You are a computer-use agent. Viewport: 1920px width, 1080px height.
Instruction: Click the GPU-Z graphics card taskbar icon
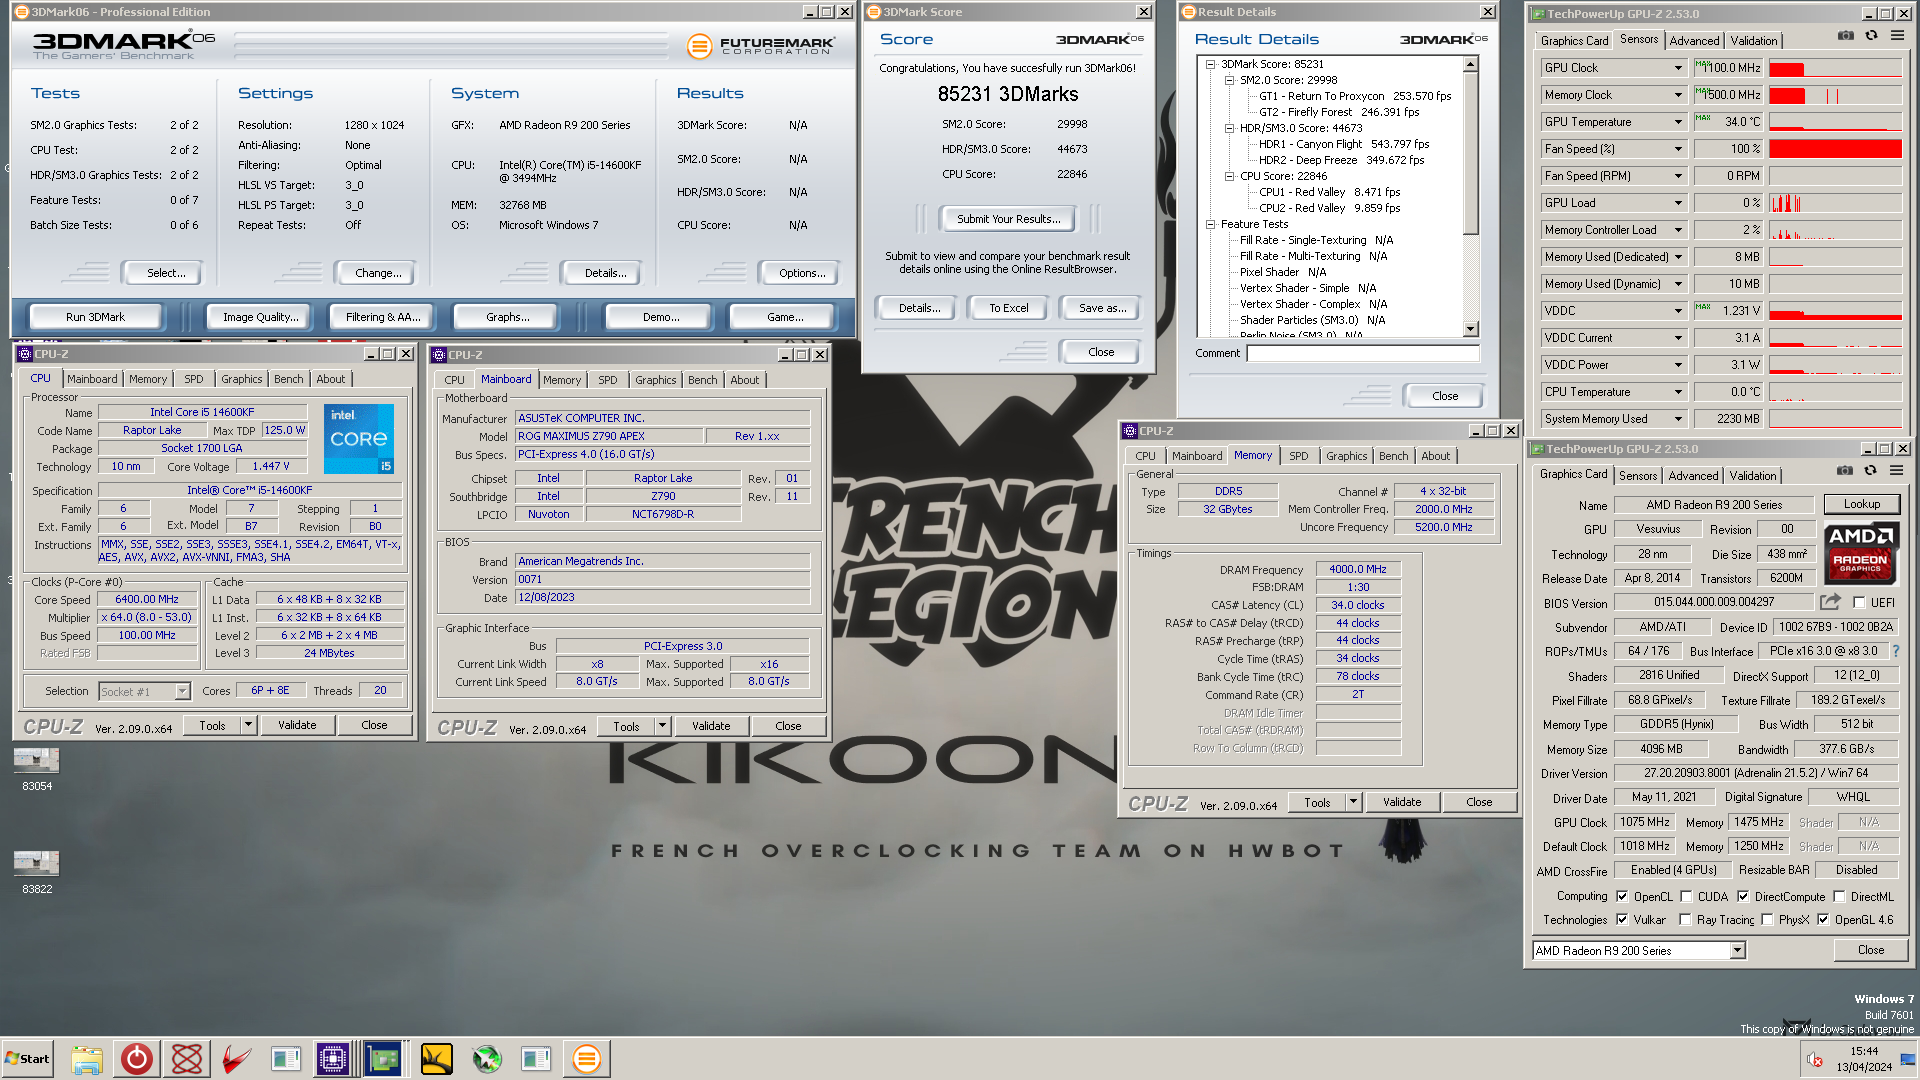click(383, 1059)
